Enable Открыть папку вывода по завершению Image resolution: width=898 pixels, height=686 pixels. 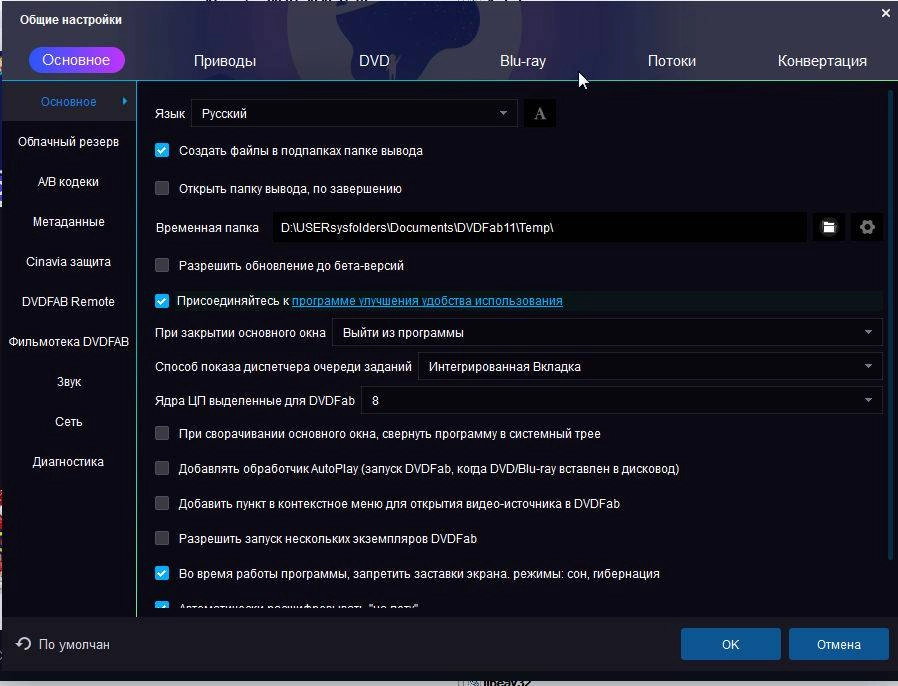tap(162, 188)
